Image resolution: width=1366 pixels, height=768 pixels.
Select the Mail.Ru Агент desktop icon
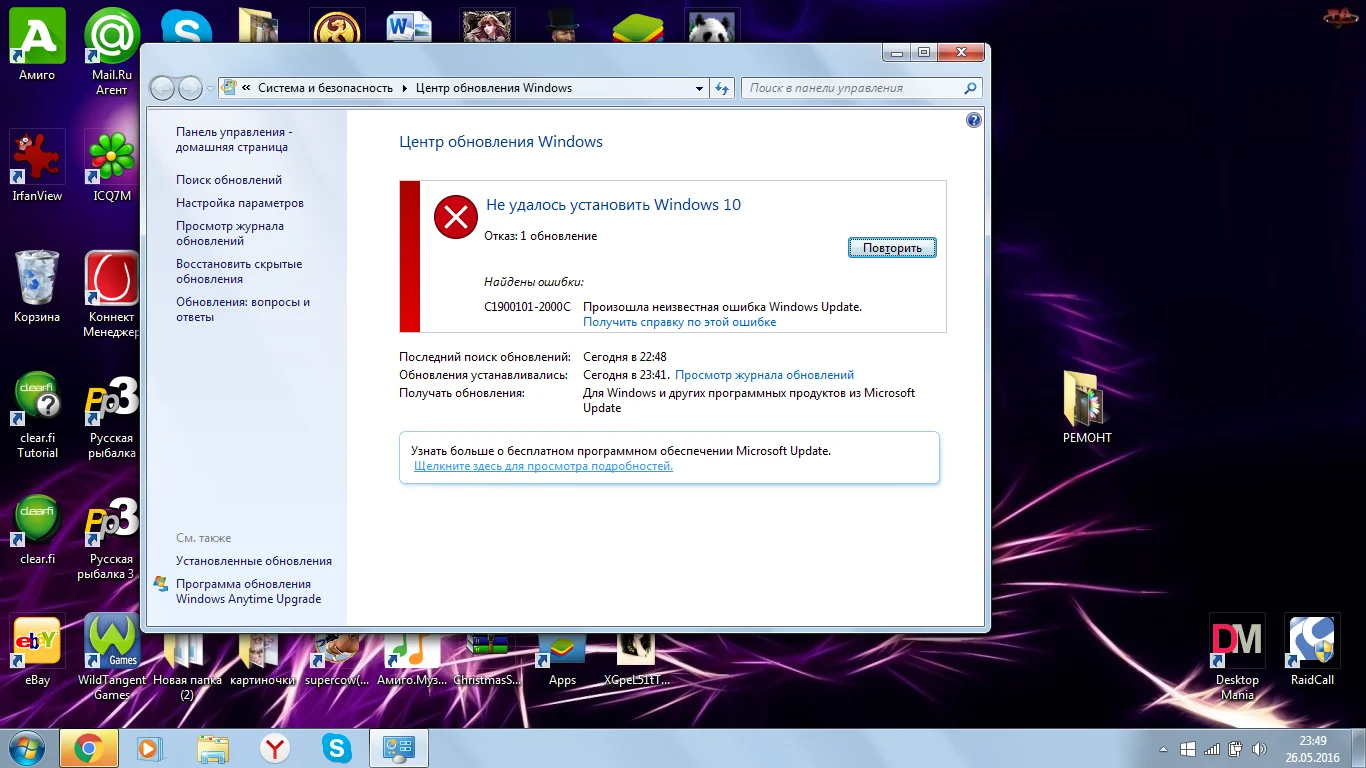[x=112, y=52]
